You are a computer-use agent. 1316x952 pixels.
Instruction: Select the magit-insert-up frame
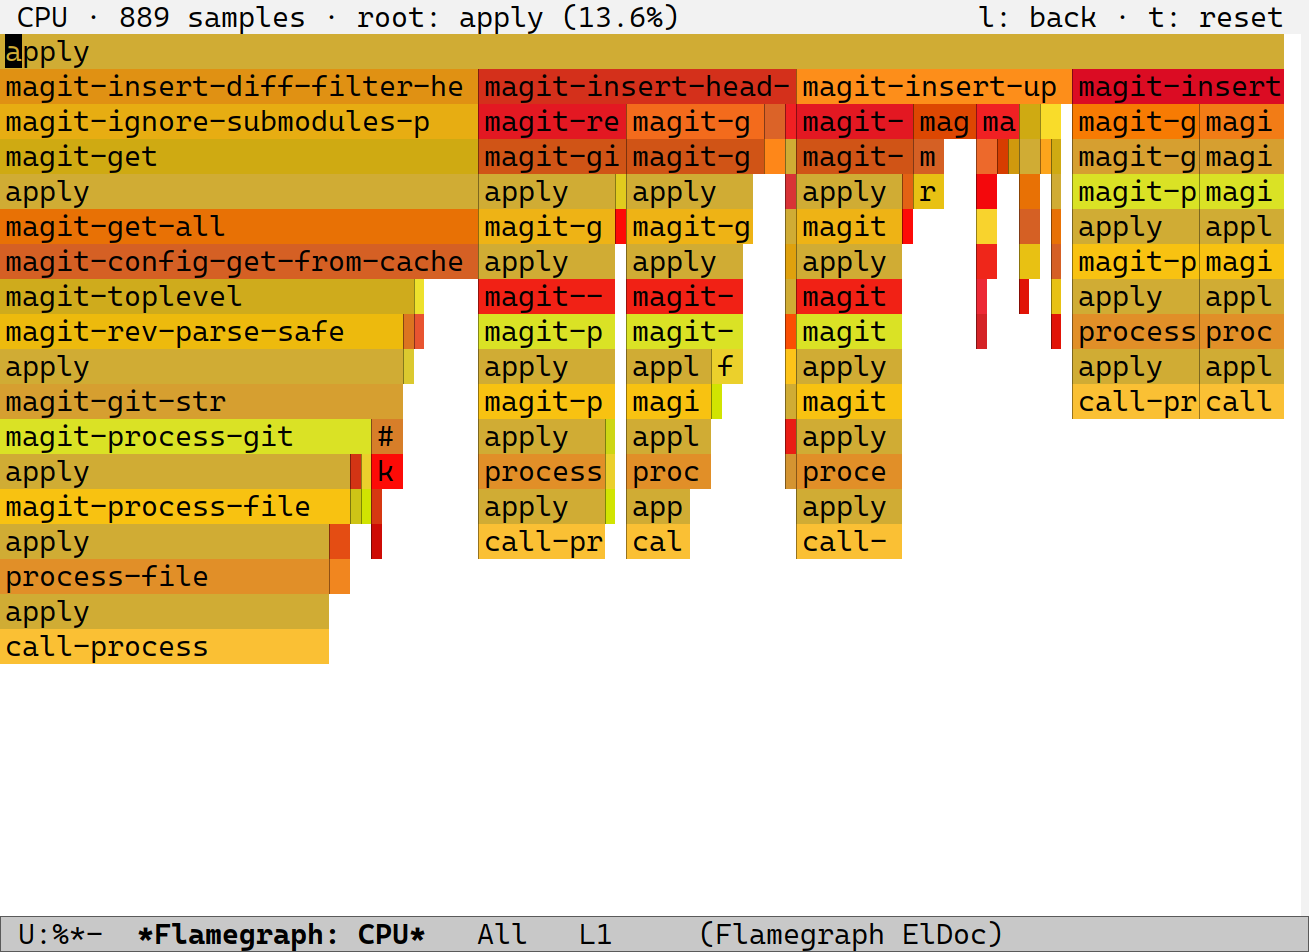coord(934,87)
